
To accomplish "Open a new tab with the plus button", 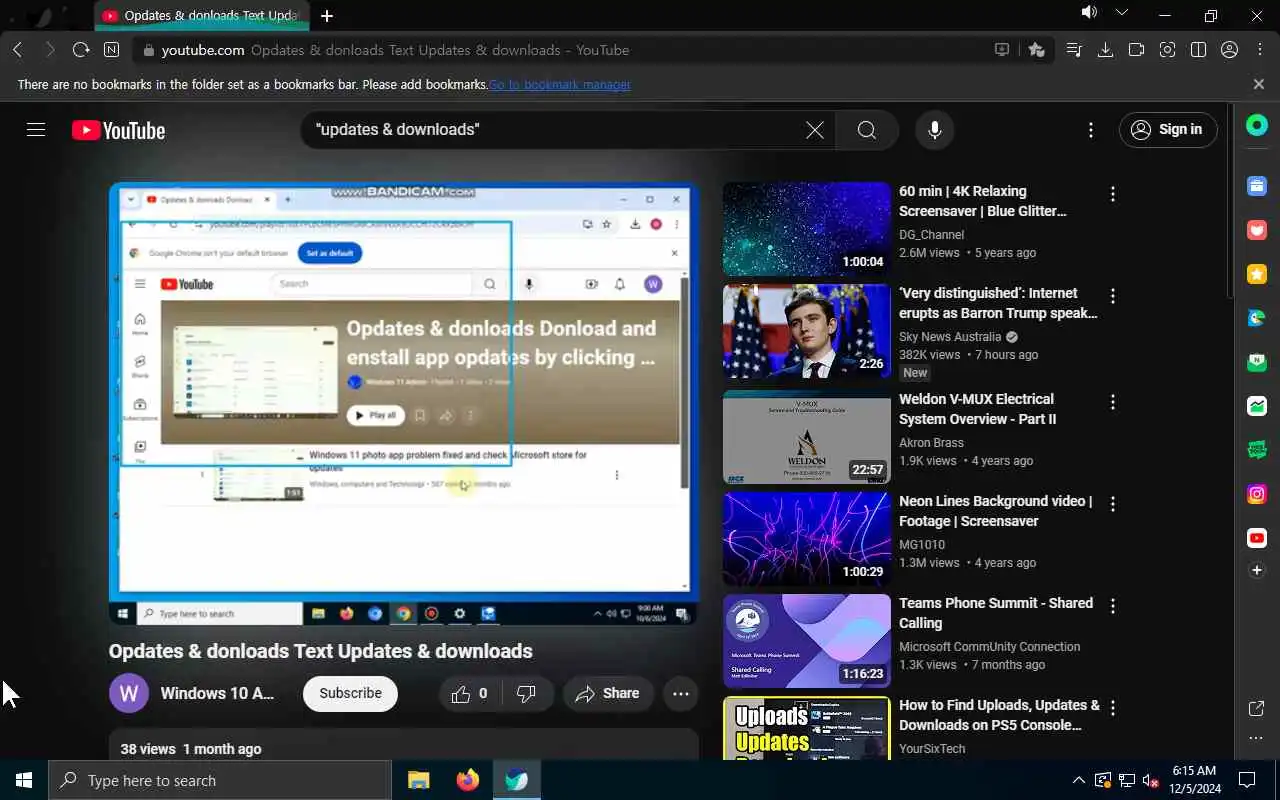I will point(327,16).
